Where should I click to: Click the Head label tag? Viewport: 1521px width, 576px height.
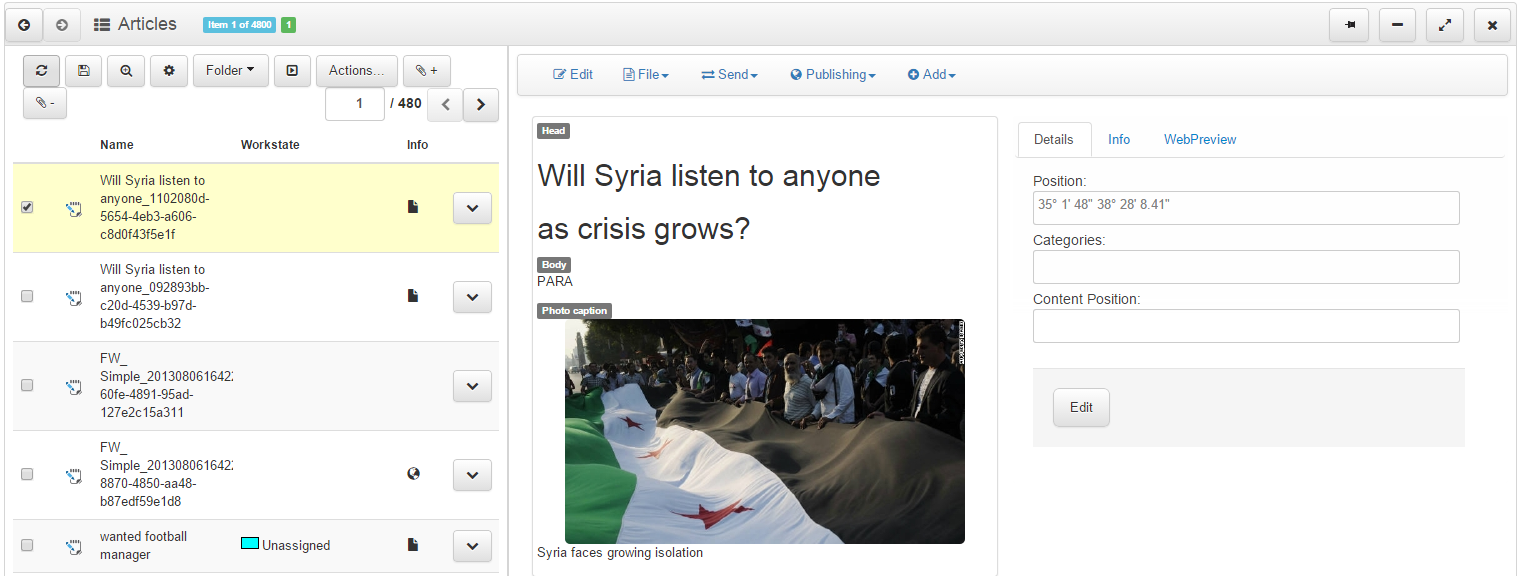[x=553, y=131]
